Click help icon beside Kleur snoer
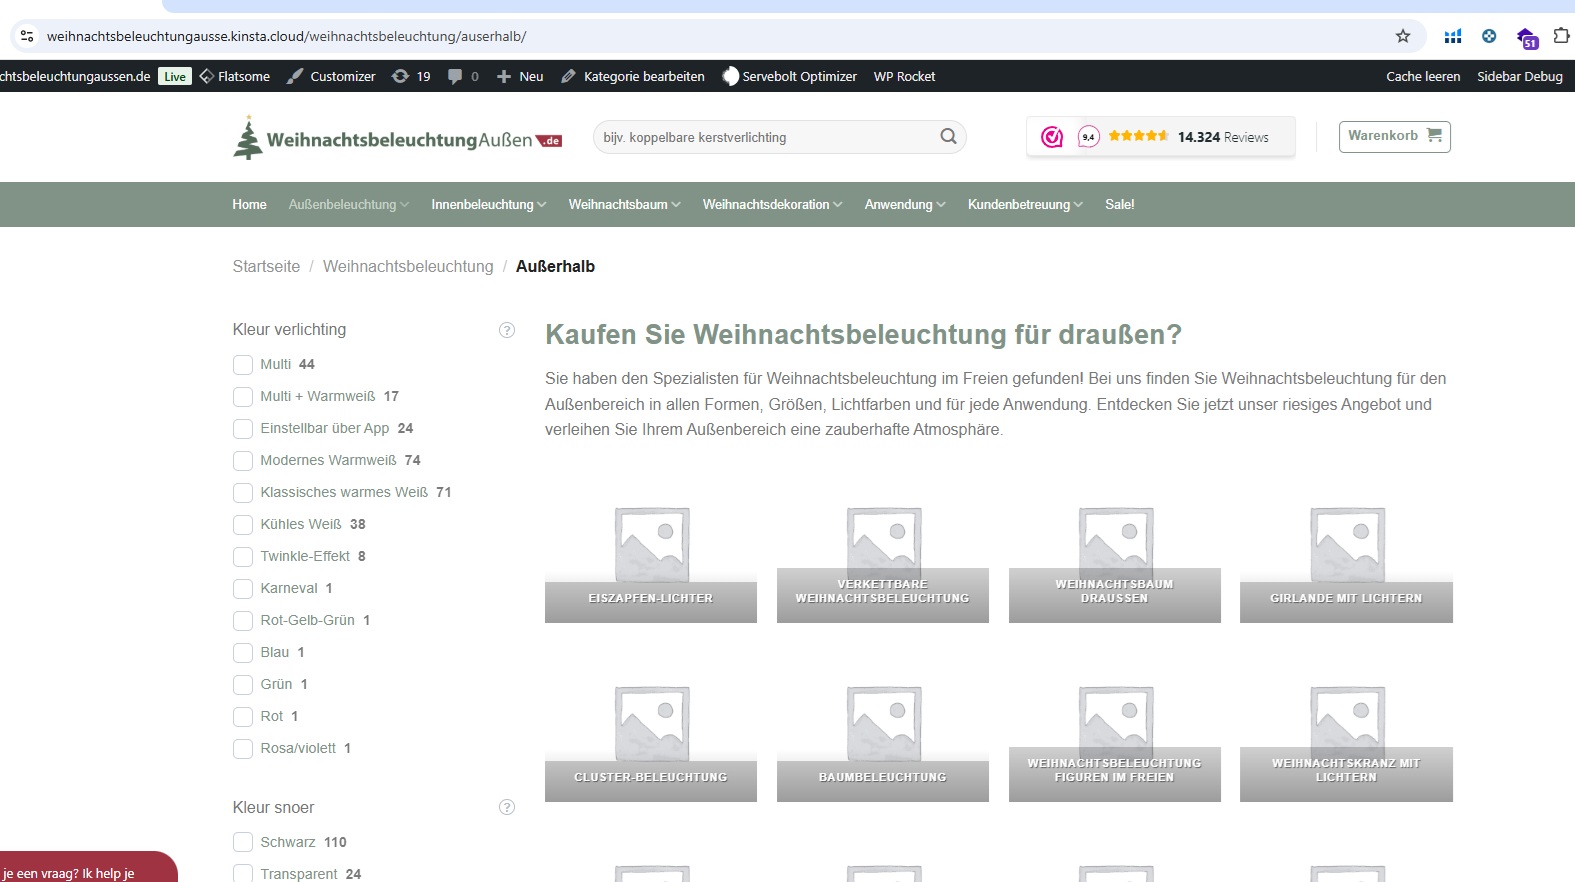The height and width of the screenshot is (882, 1575). tap(507, 807)
